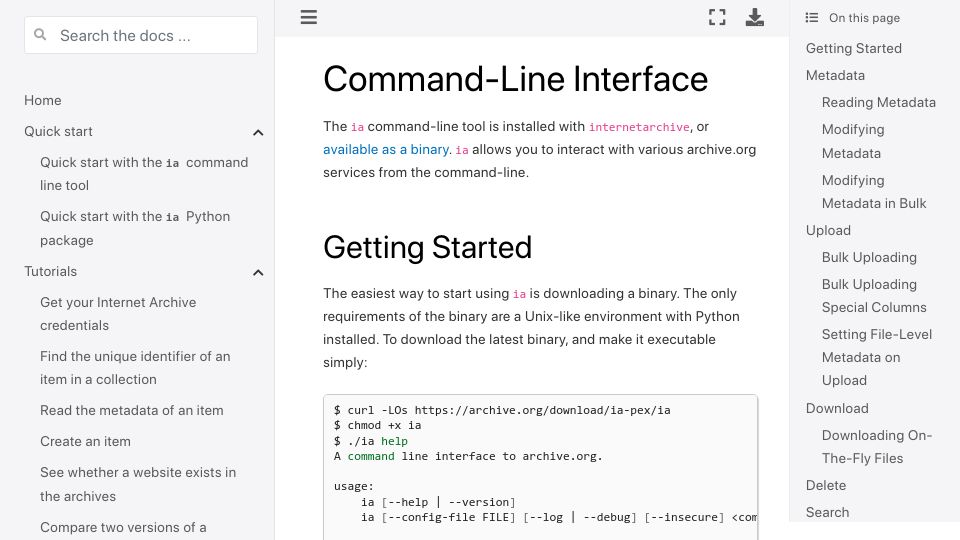Jump to Metadata in page contents
Image resolution: width=960 pixels, height=540 pixels.
835,75
